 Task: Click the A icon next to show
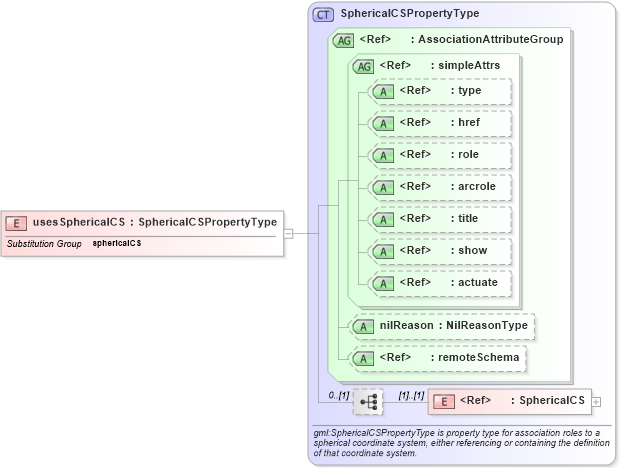(383, 252)
